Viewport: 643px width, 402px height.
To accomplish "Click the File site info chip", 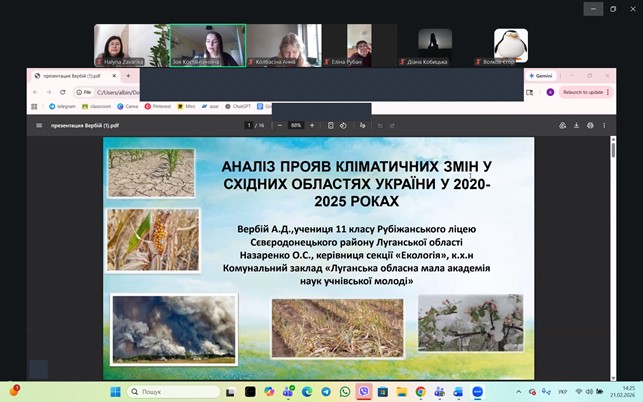I will [84, 92].
